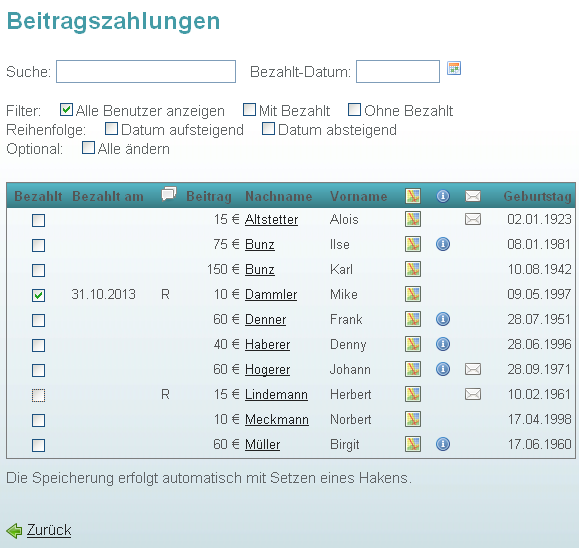The image size is (579, 548).
Task: Click the envelope icon for Herbert Lindemann
Action: point(473,394)
